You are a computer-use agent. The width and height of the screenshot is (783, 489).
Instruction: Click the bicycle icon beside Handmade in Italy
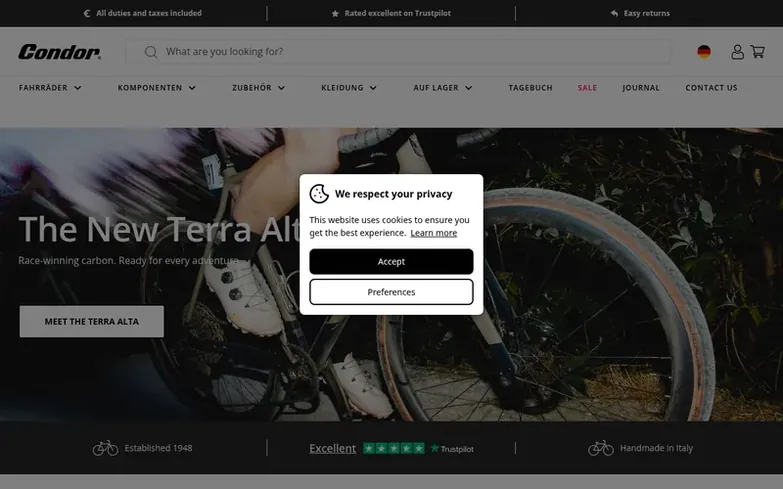click(x=601, y=448)
